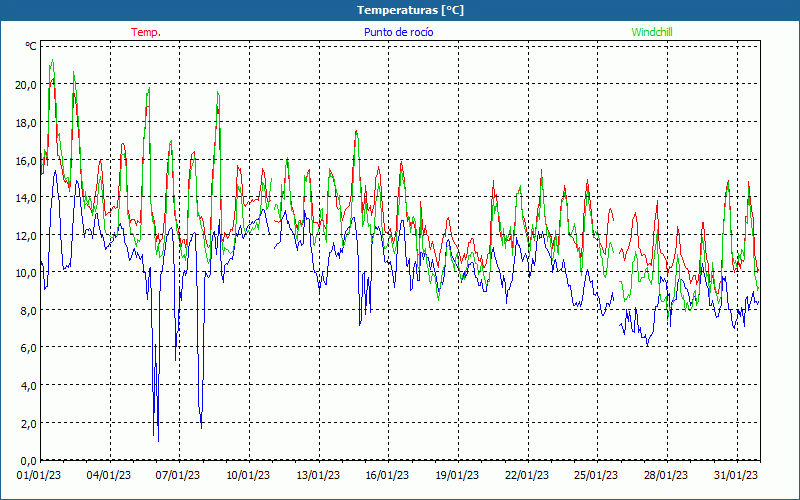Click the 20,0 y-axis value
Image resolution: width=800 pixels, height=500 pixels.
point(26,85)
